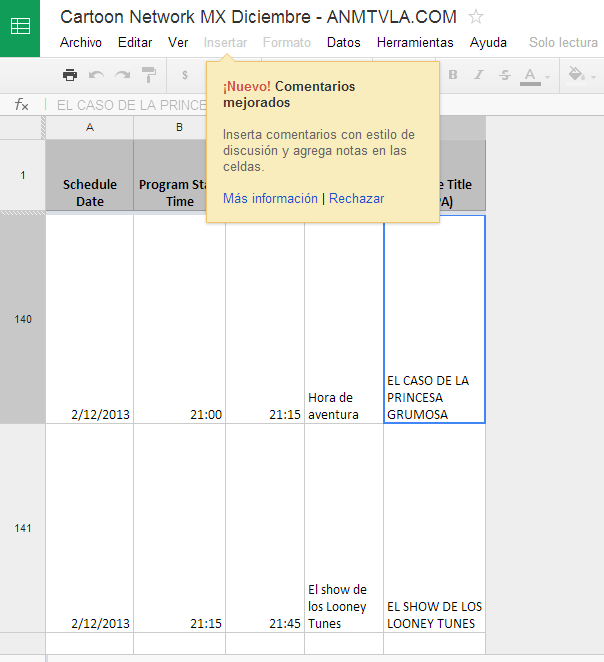Open the Herramientas menu
Viewport: 604px width, 662px height.
click(x=415, y=42)
